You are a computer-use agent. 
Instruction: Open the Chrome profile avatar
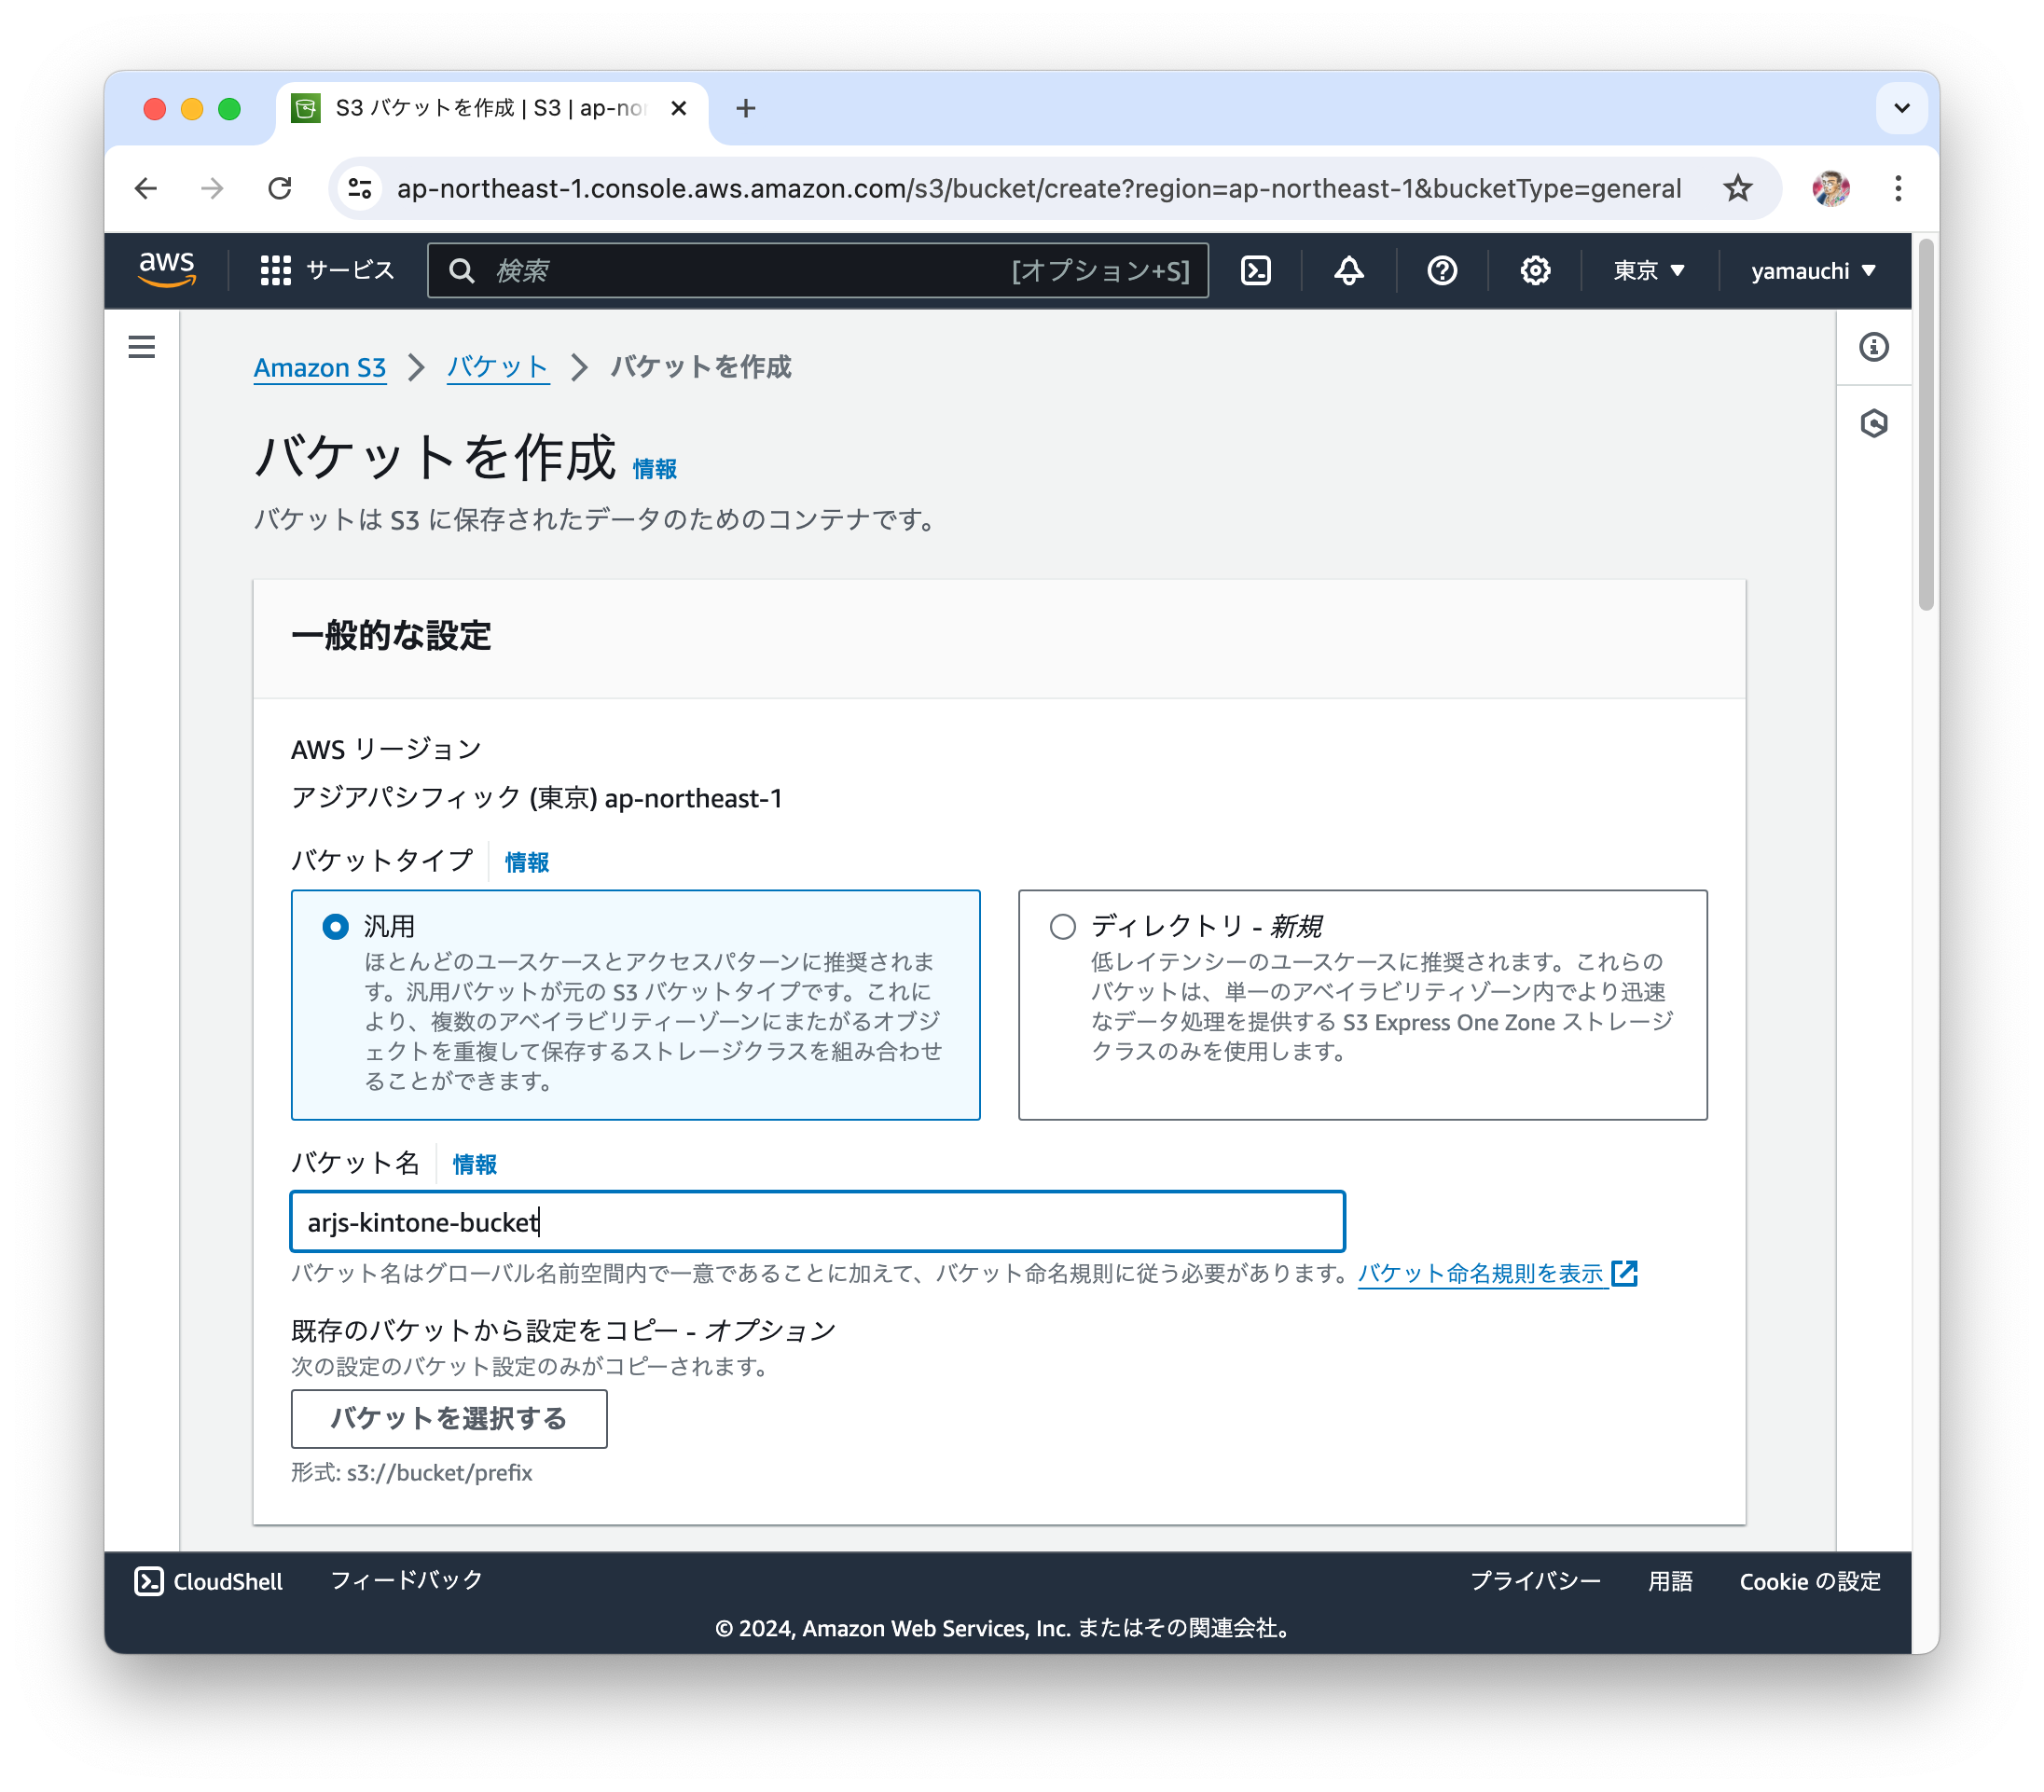1830,188
